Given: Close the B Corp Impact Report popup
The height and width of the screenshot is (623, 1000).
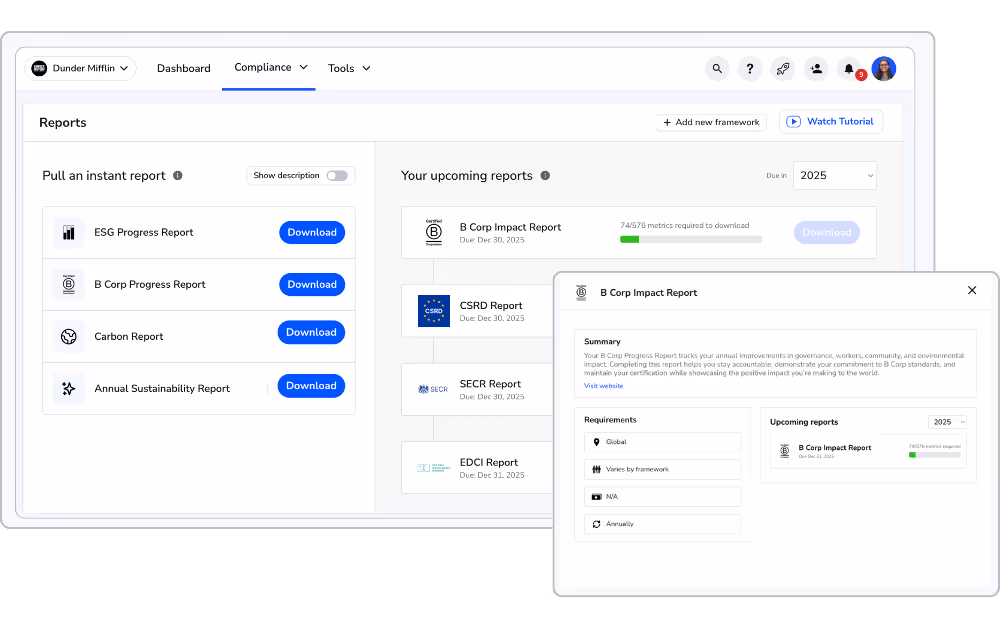Looking at the screenshot, I should coord(972,290).
